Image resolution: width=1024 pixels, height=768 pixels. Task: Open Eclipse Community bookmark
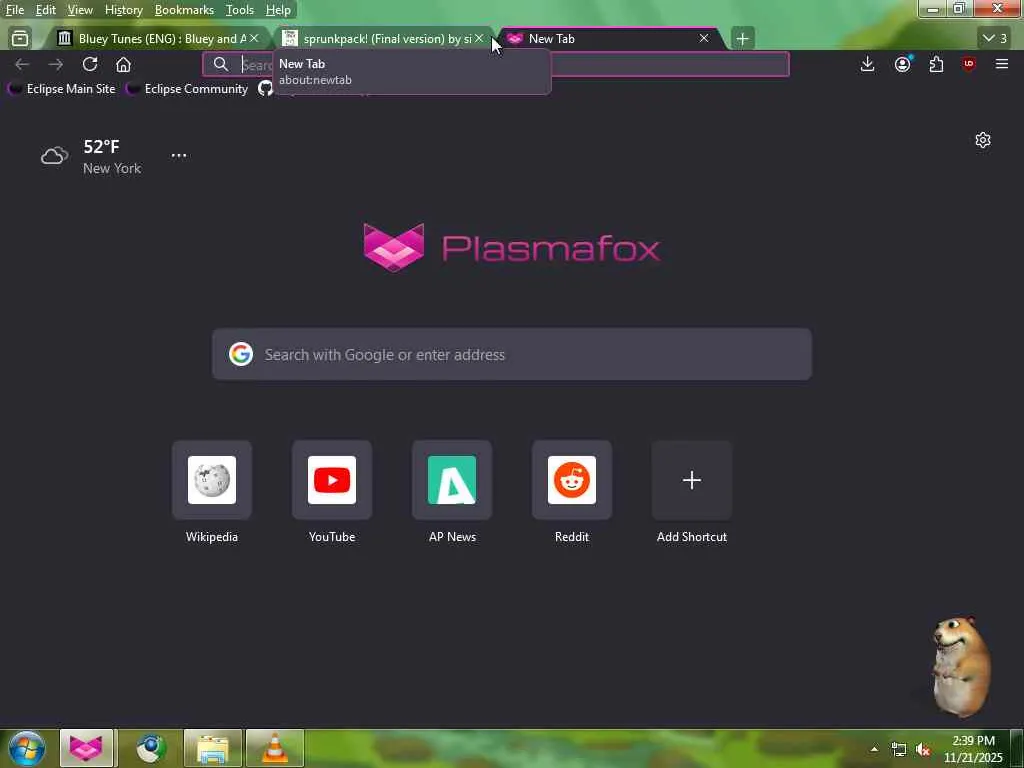[x=187, y=89]
